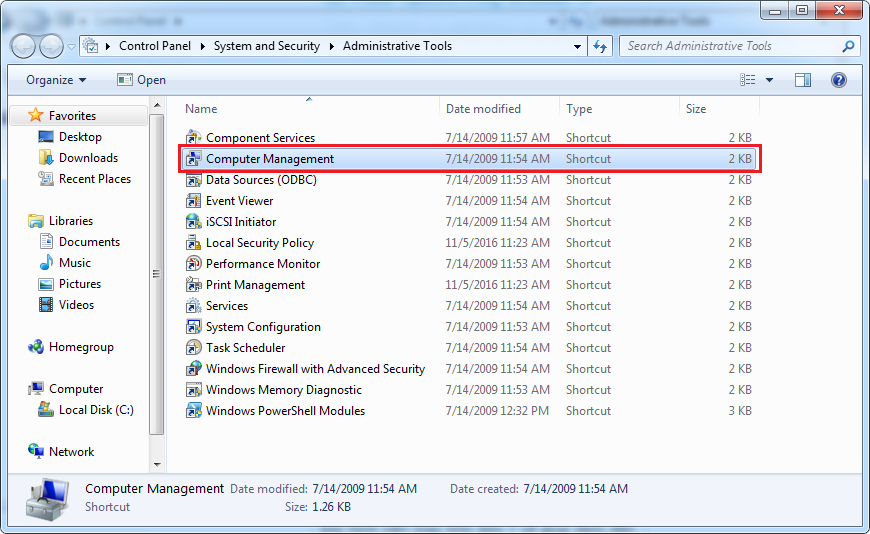The width and height of the screenshot is (870, 534).
Task: Open the Help question mark icon
Action: [x=839, y=80]
